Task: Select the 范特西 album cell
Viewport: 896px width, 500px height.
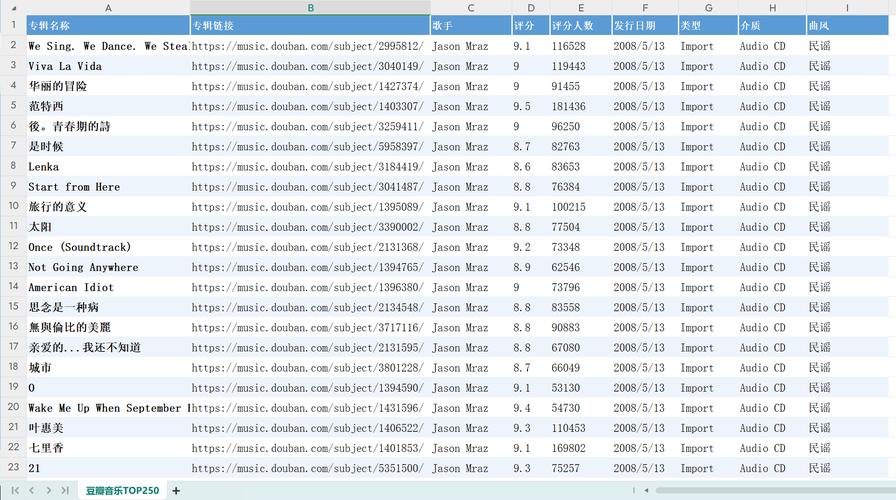Action: [x=108, y=106]
